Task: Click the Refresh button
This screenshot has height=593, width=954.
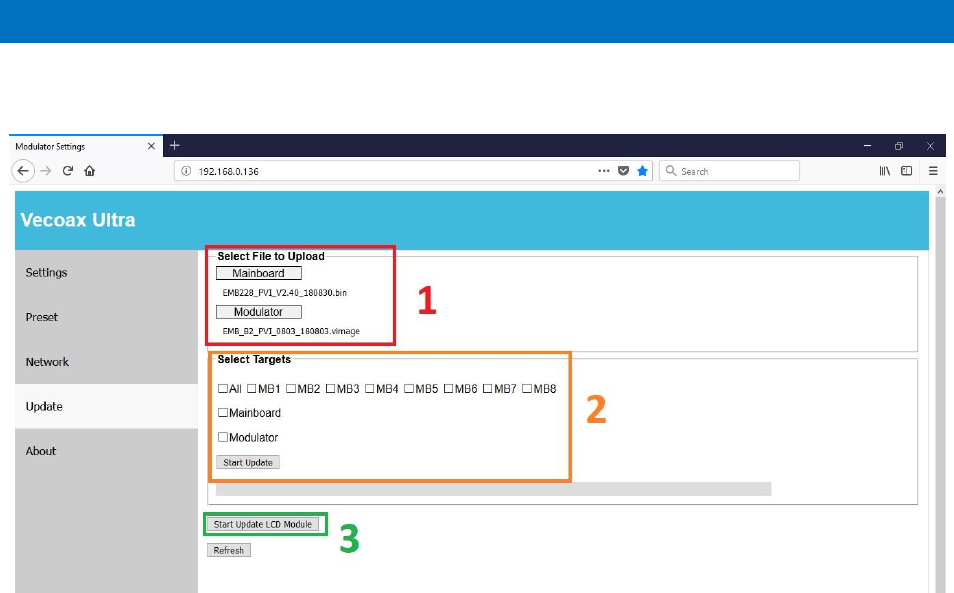Action: coord(229,550)
